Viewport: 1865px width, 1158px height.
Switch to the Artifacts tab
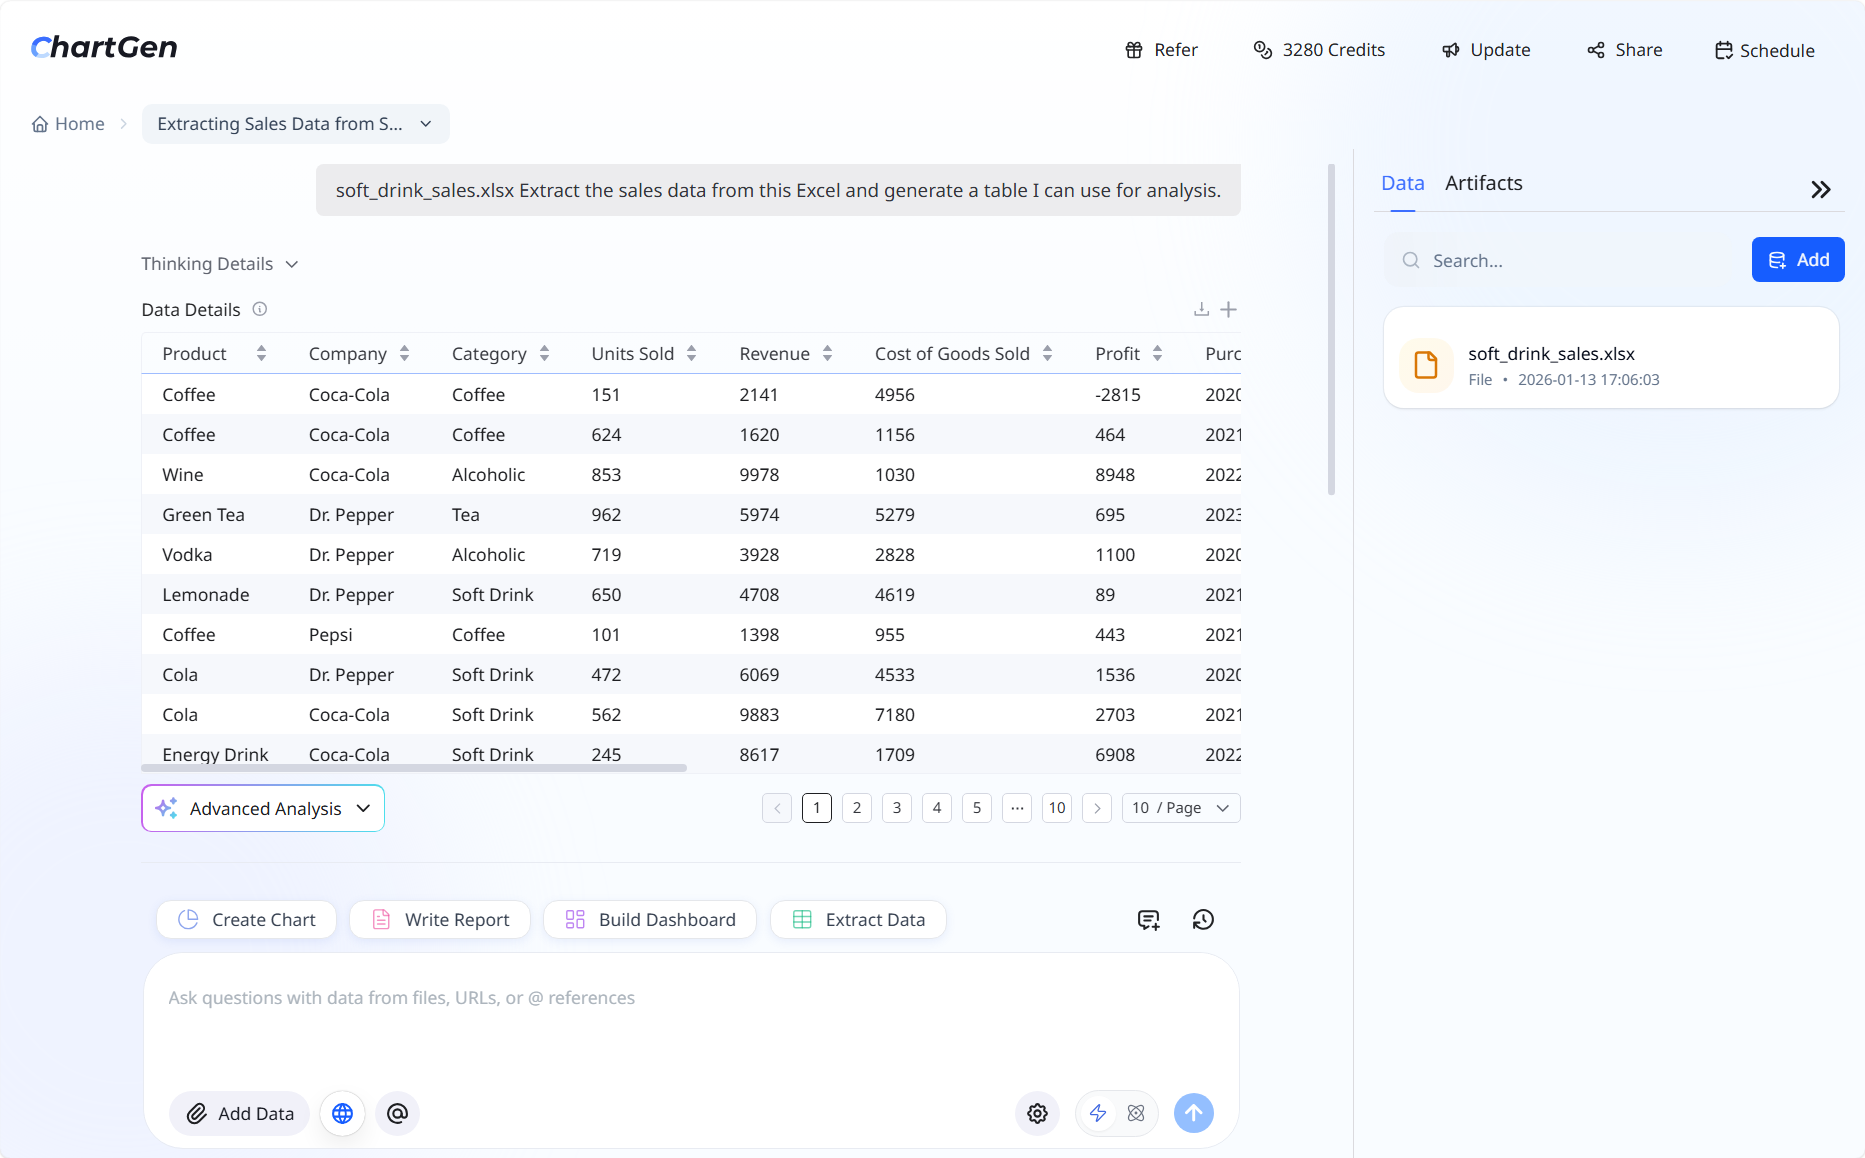point(1484,183)
